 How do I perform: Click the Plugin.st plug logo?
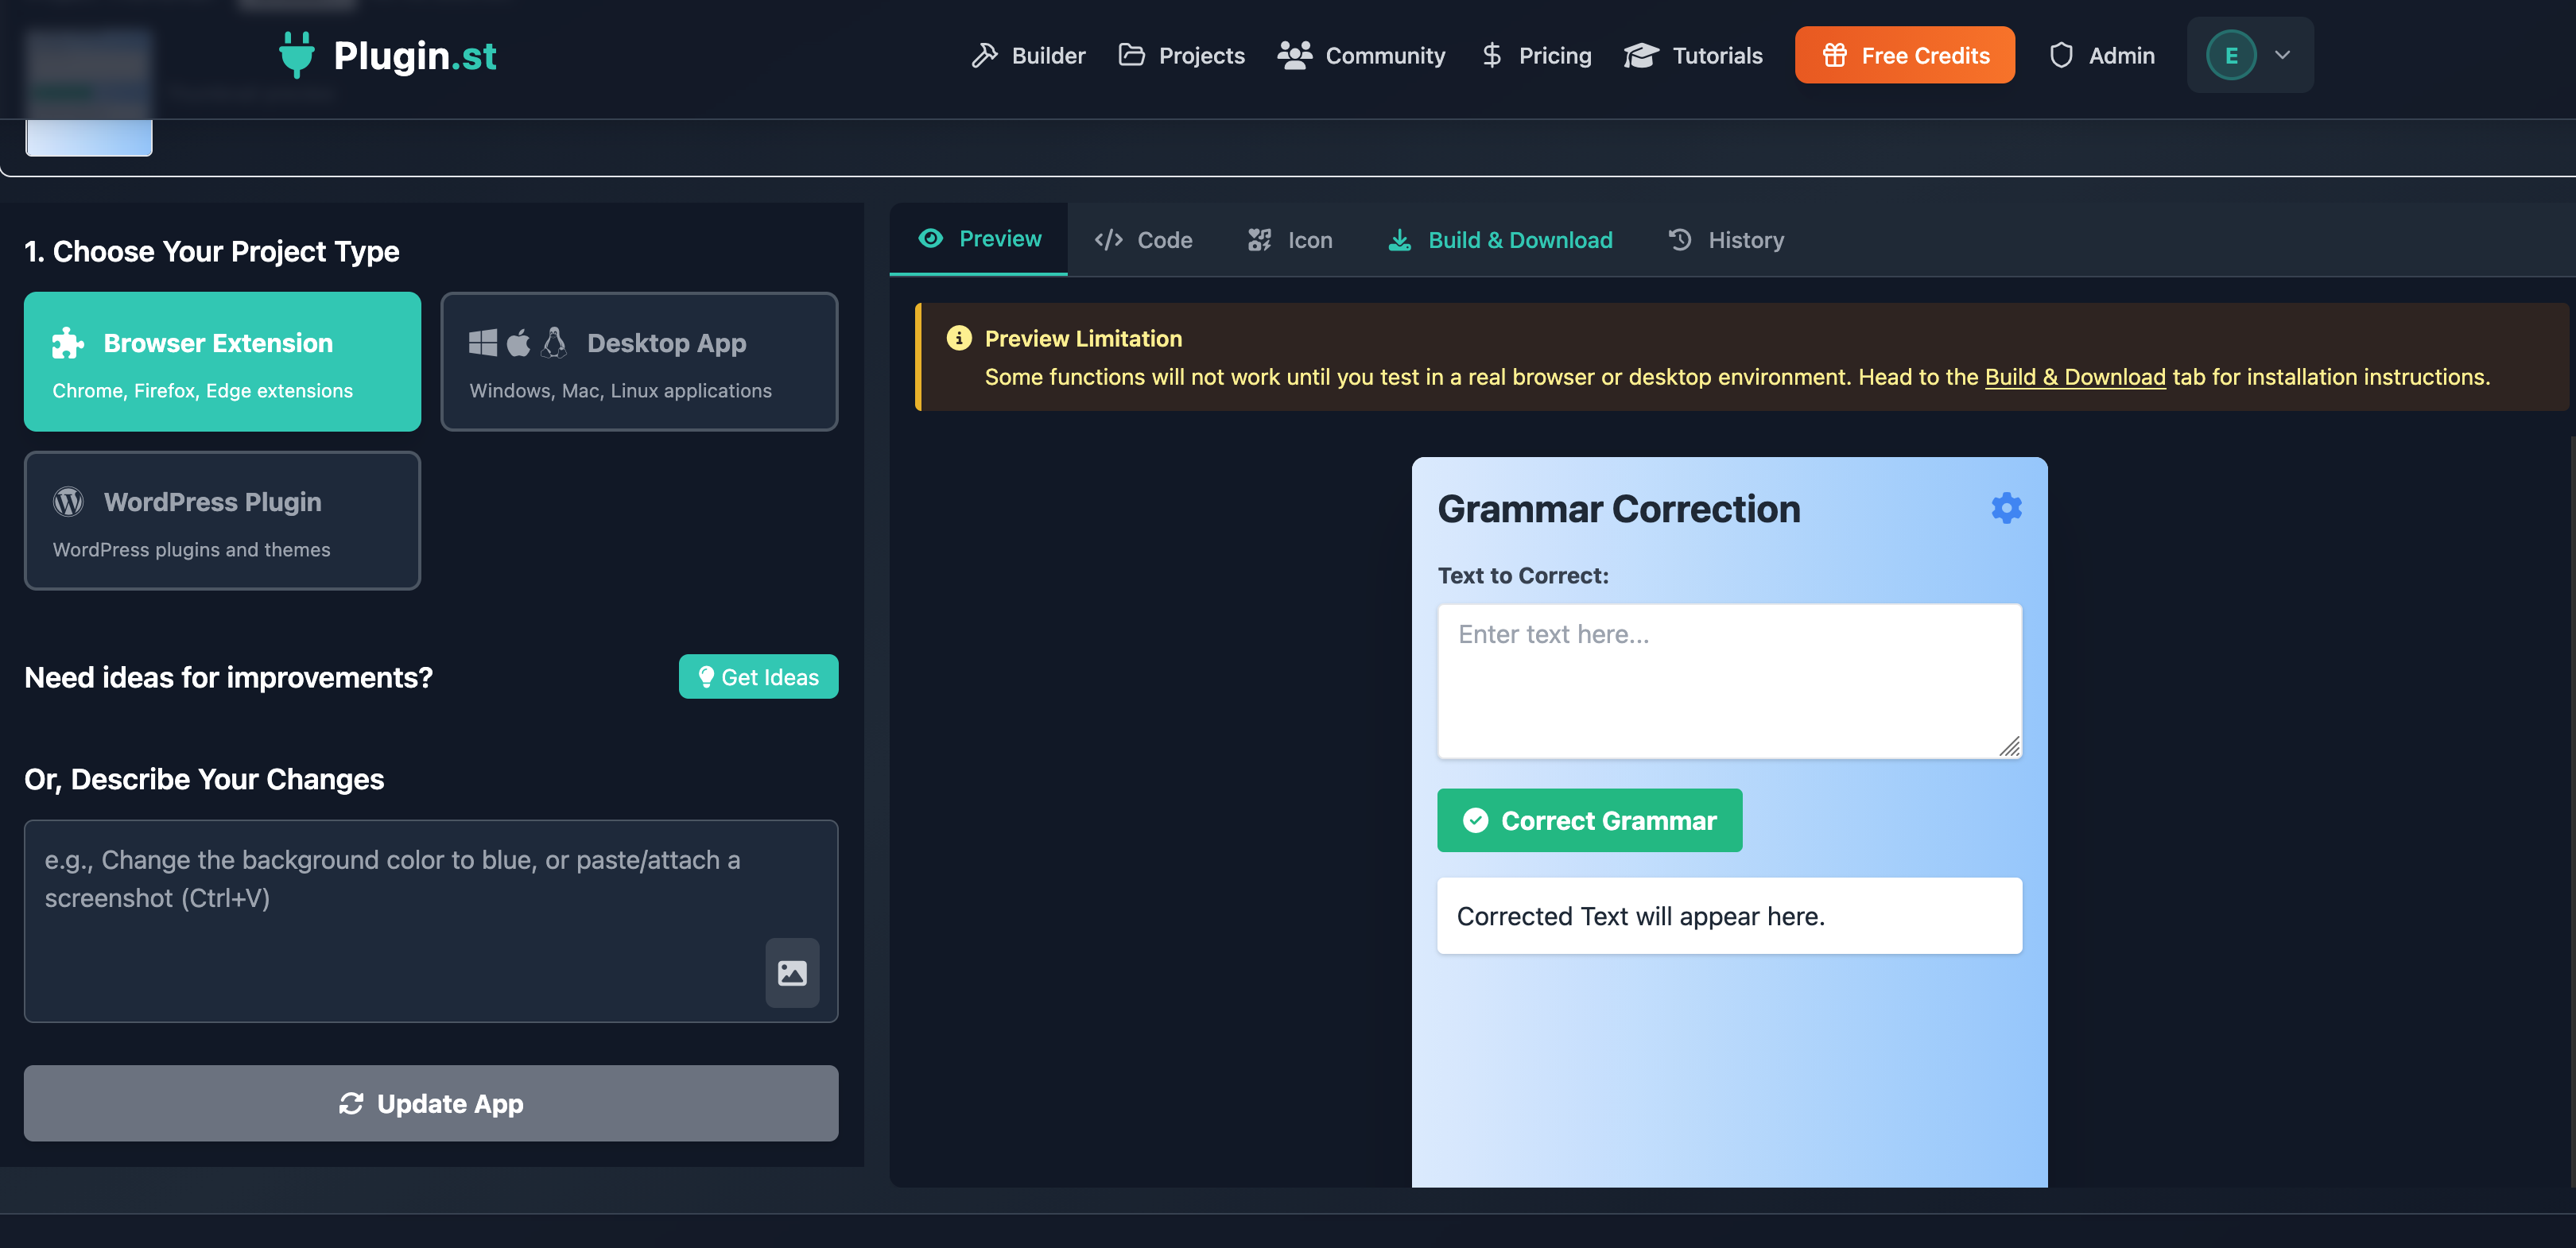coord(296,54)
